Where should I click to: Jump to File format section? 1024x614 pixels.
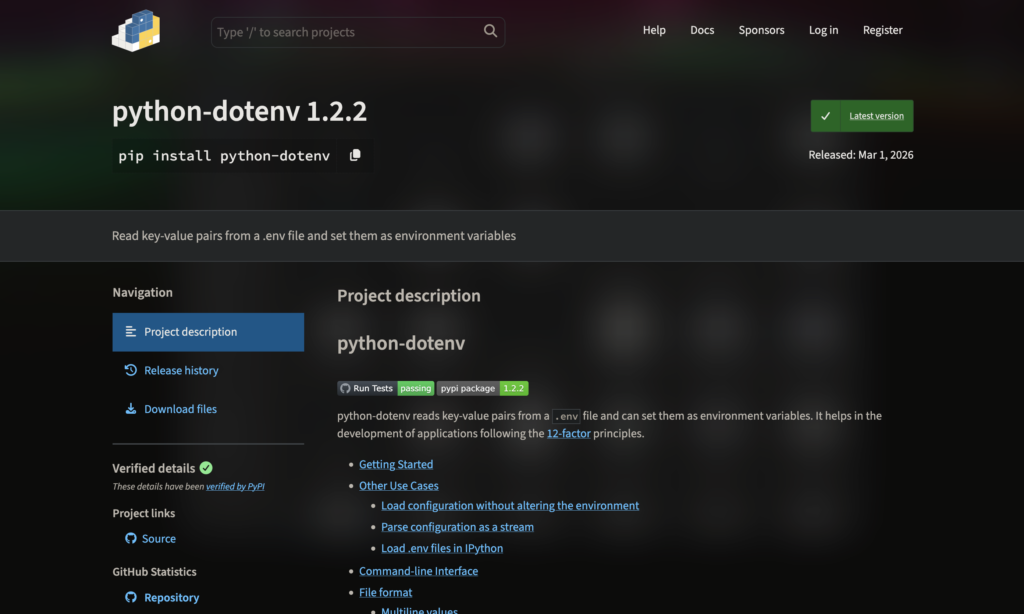click(x=385, y=592)
